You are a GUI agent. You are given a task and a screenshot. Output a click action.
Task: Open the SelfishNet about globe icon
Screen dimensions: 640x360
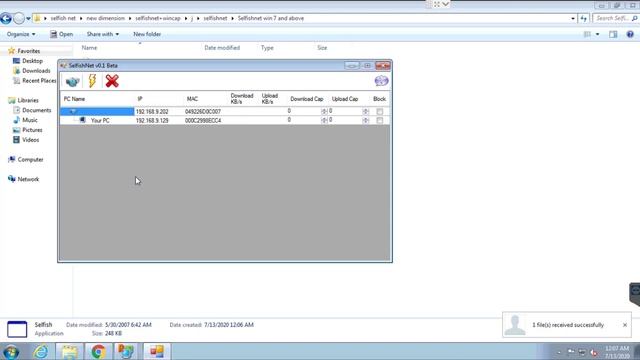(x=381, y=81)
